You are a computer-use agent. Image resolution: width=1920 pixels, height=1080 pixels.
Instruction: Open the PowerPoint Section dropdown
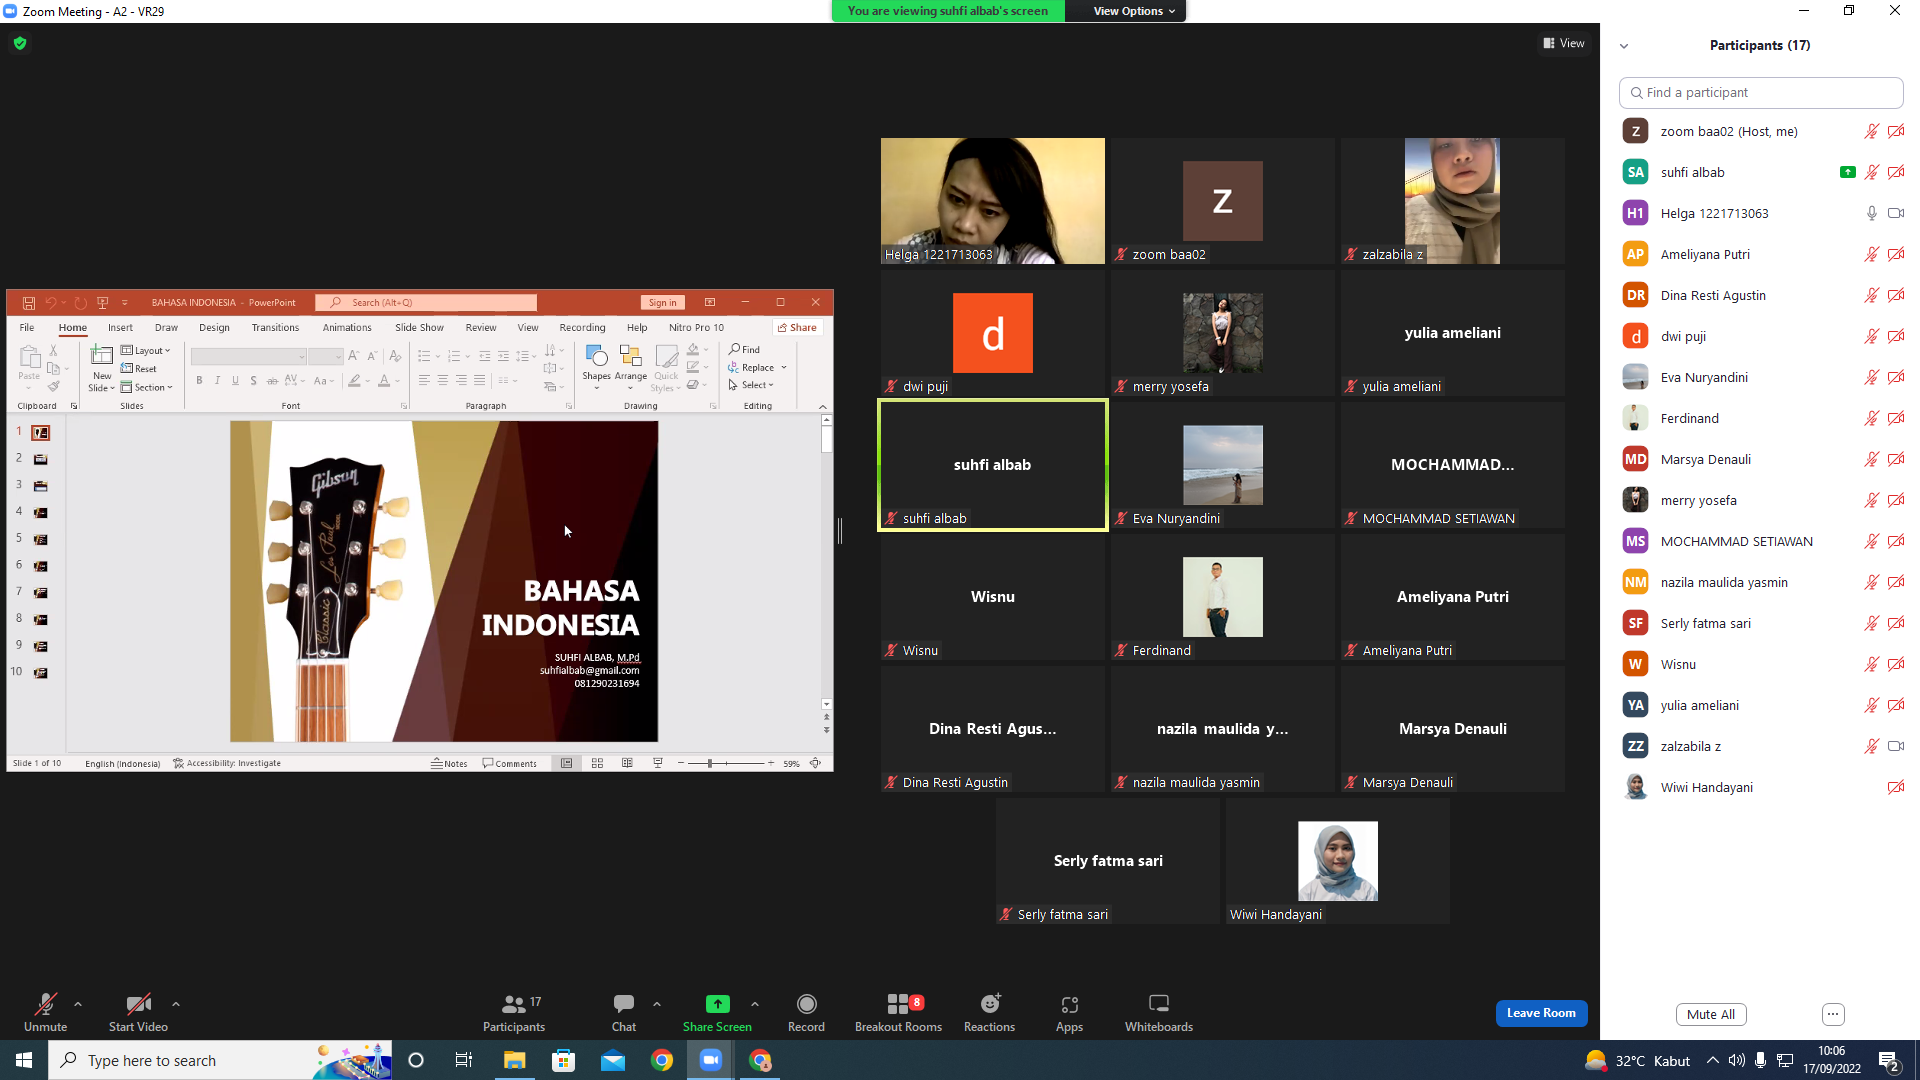pos(147,387)
